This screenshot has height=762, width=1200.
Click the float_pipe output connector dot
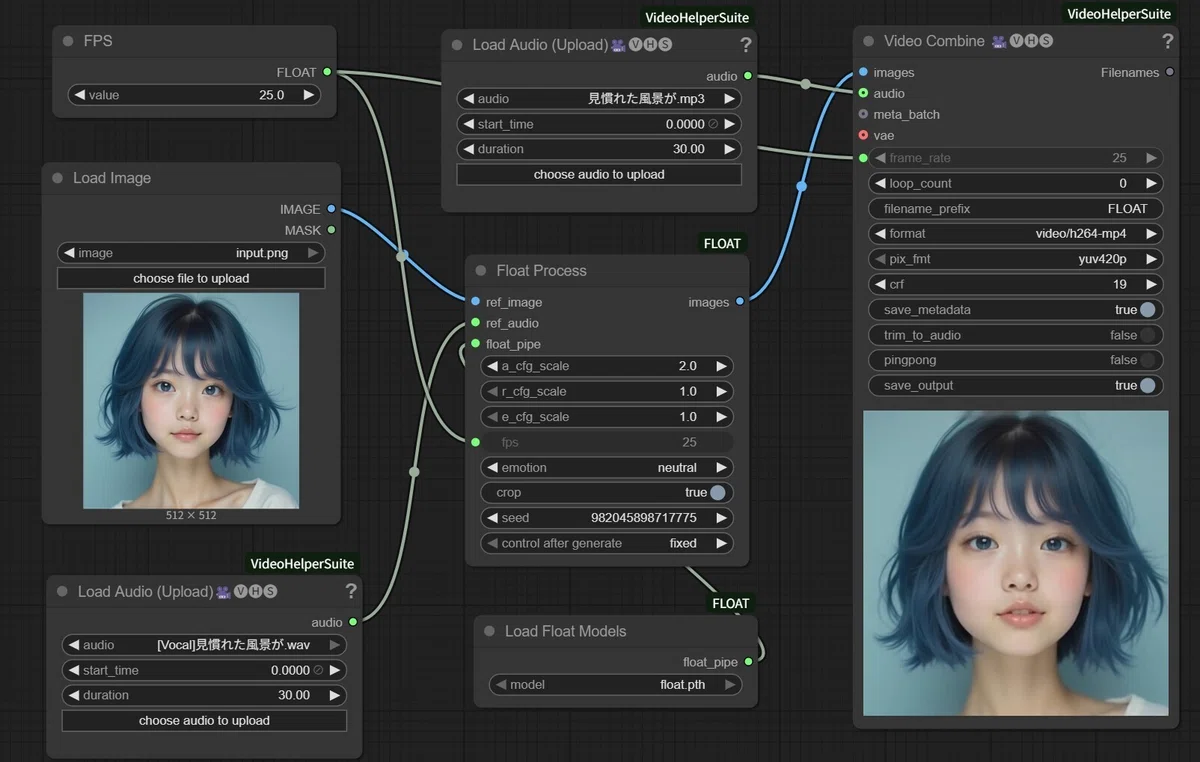click(749, 662)
